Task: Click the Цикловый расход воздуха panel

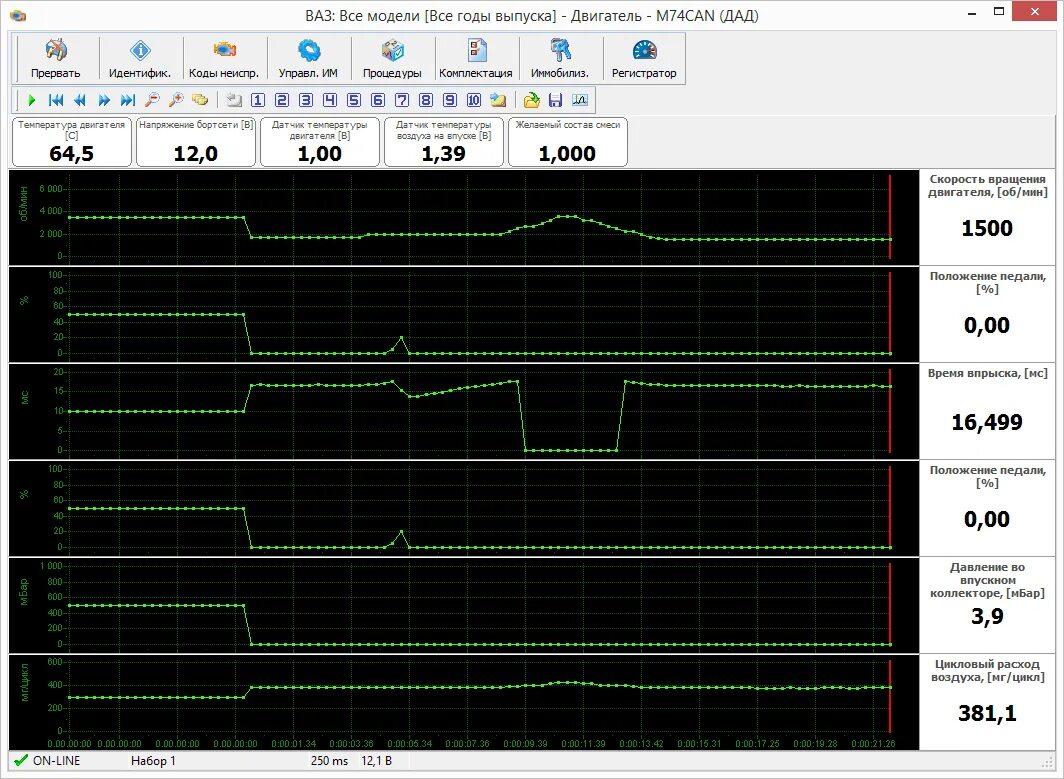Action: coord(987,702)
